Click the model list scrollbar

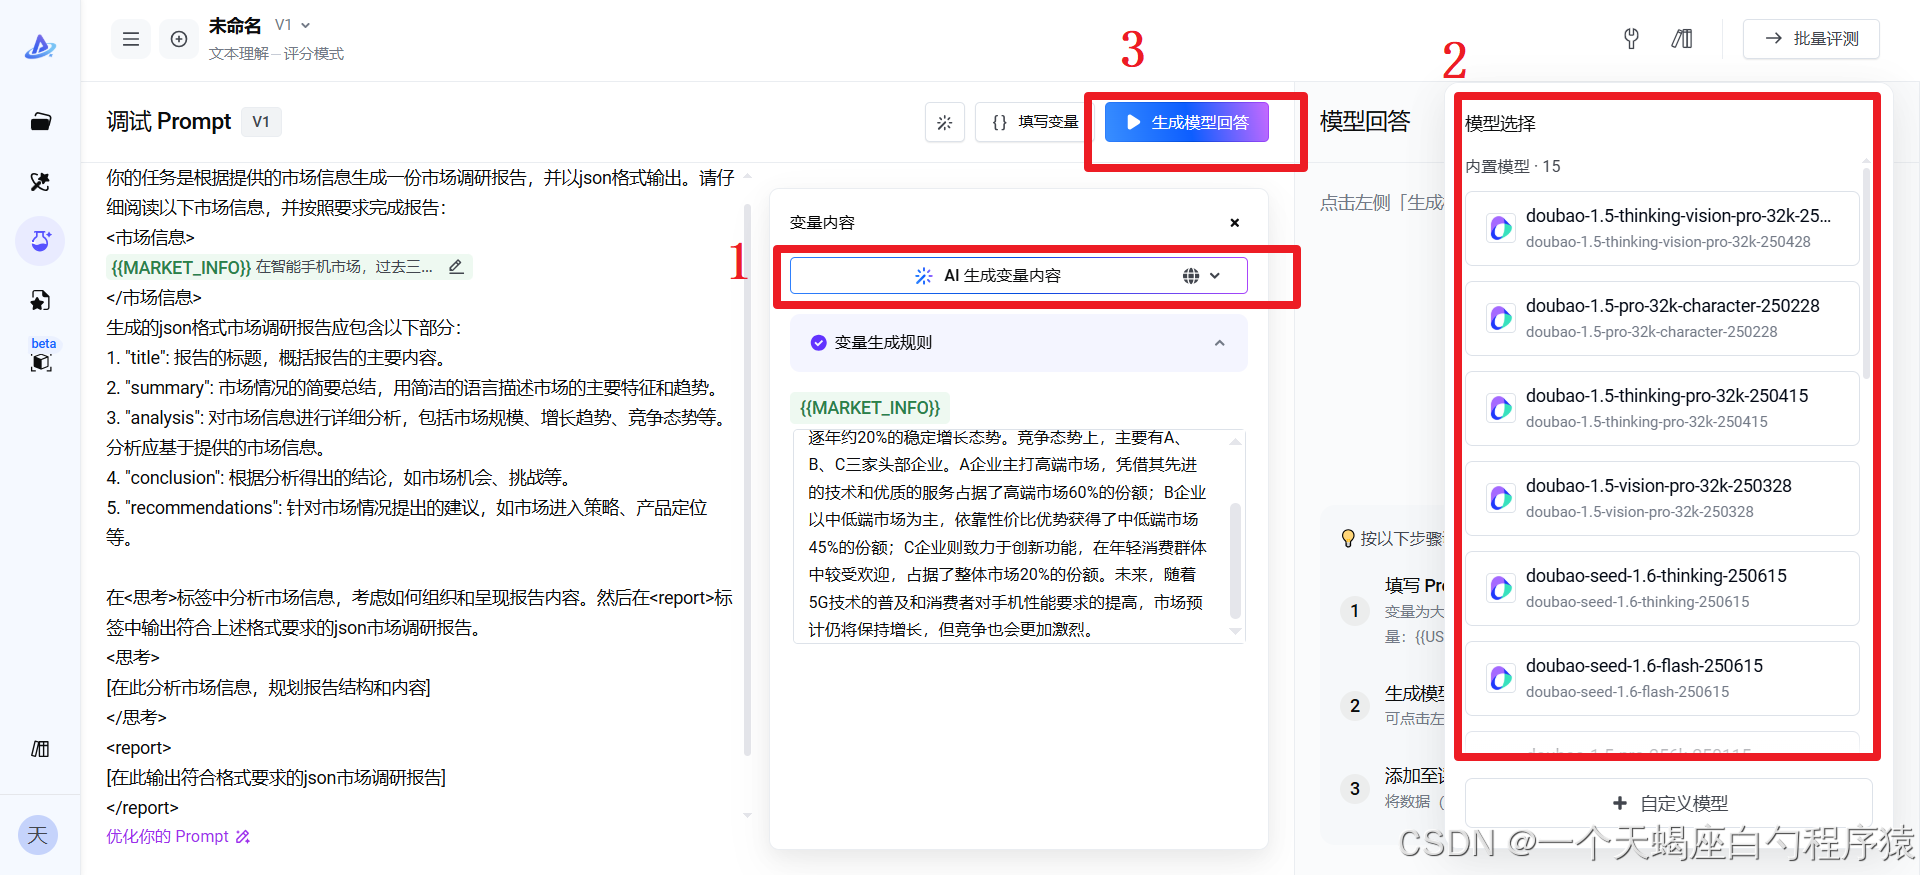(1866, 272)
